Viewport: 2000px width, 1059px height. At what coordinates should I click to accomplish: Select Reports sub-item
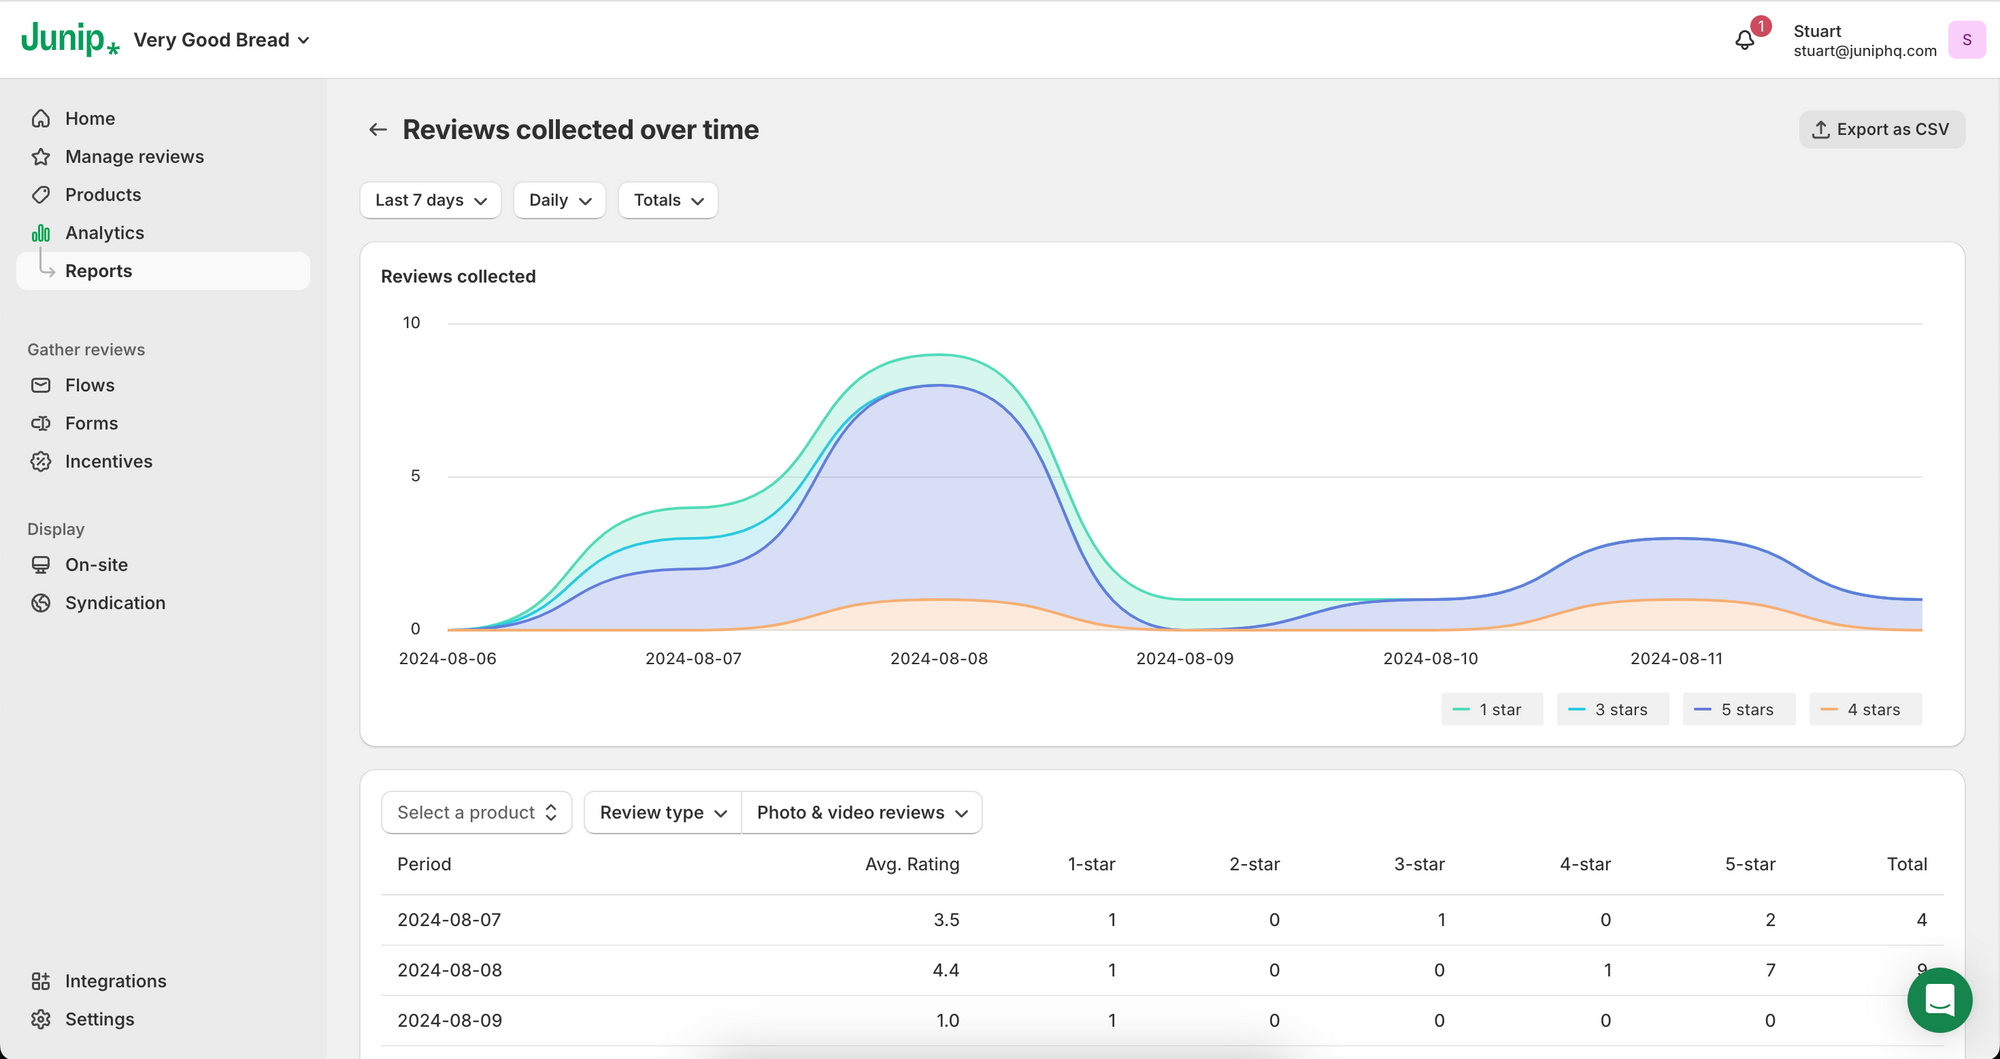point(163,271)
